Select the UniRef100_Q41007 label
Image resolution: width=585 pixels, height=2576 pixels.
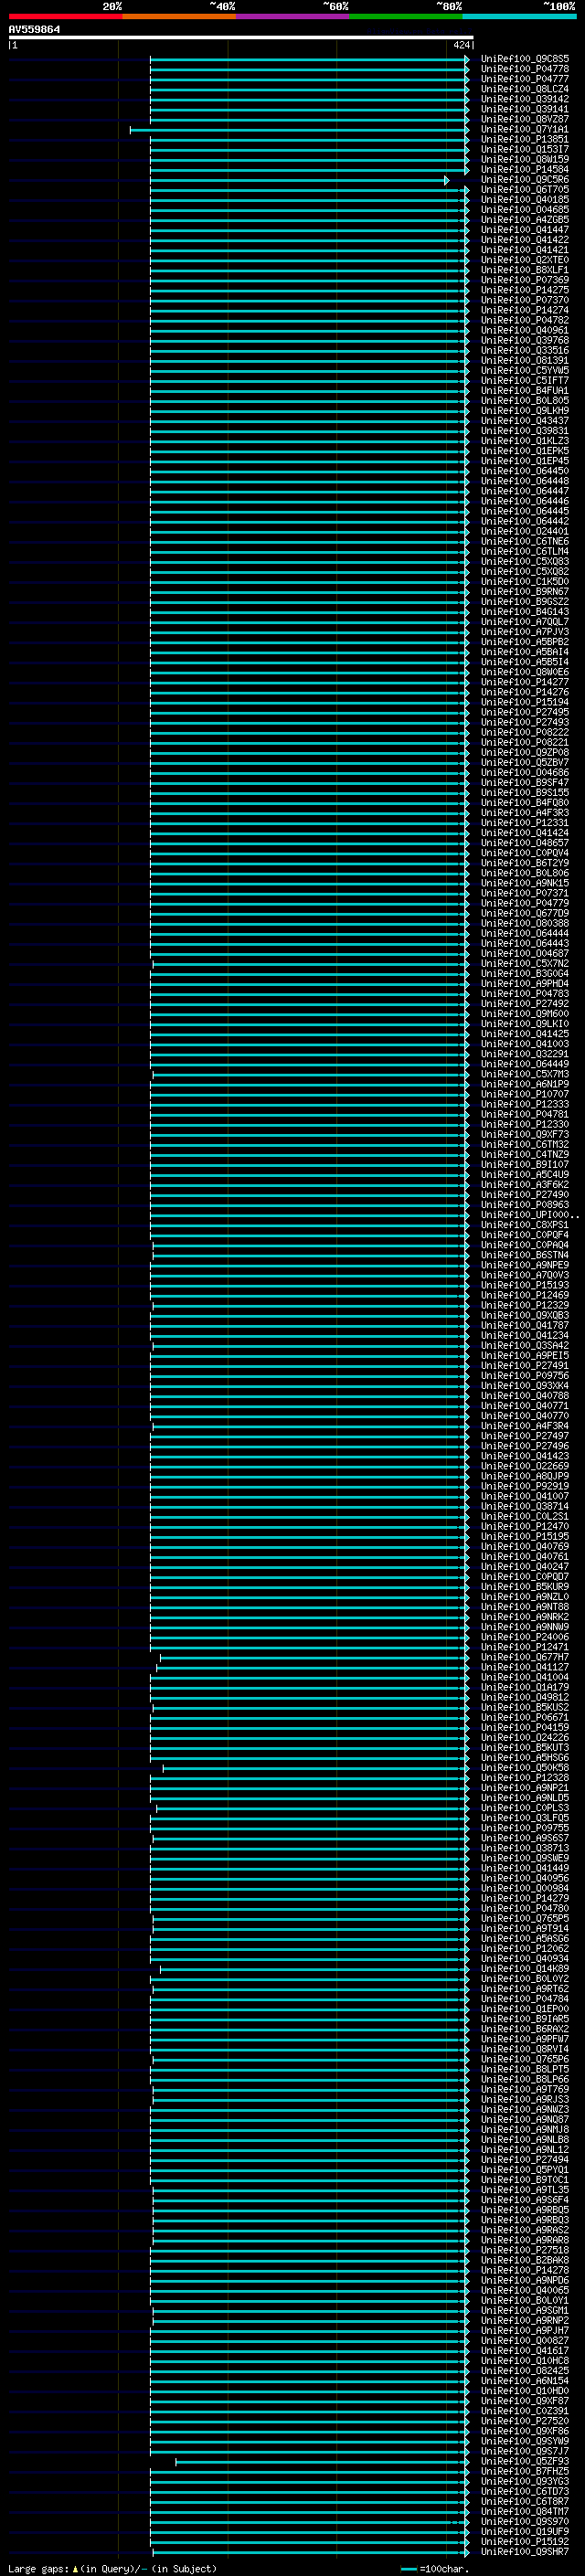(x=525, y=1497)
